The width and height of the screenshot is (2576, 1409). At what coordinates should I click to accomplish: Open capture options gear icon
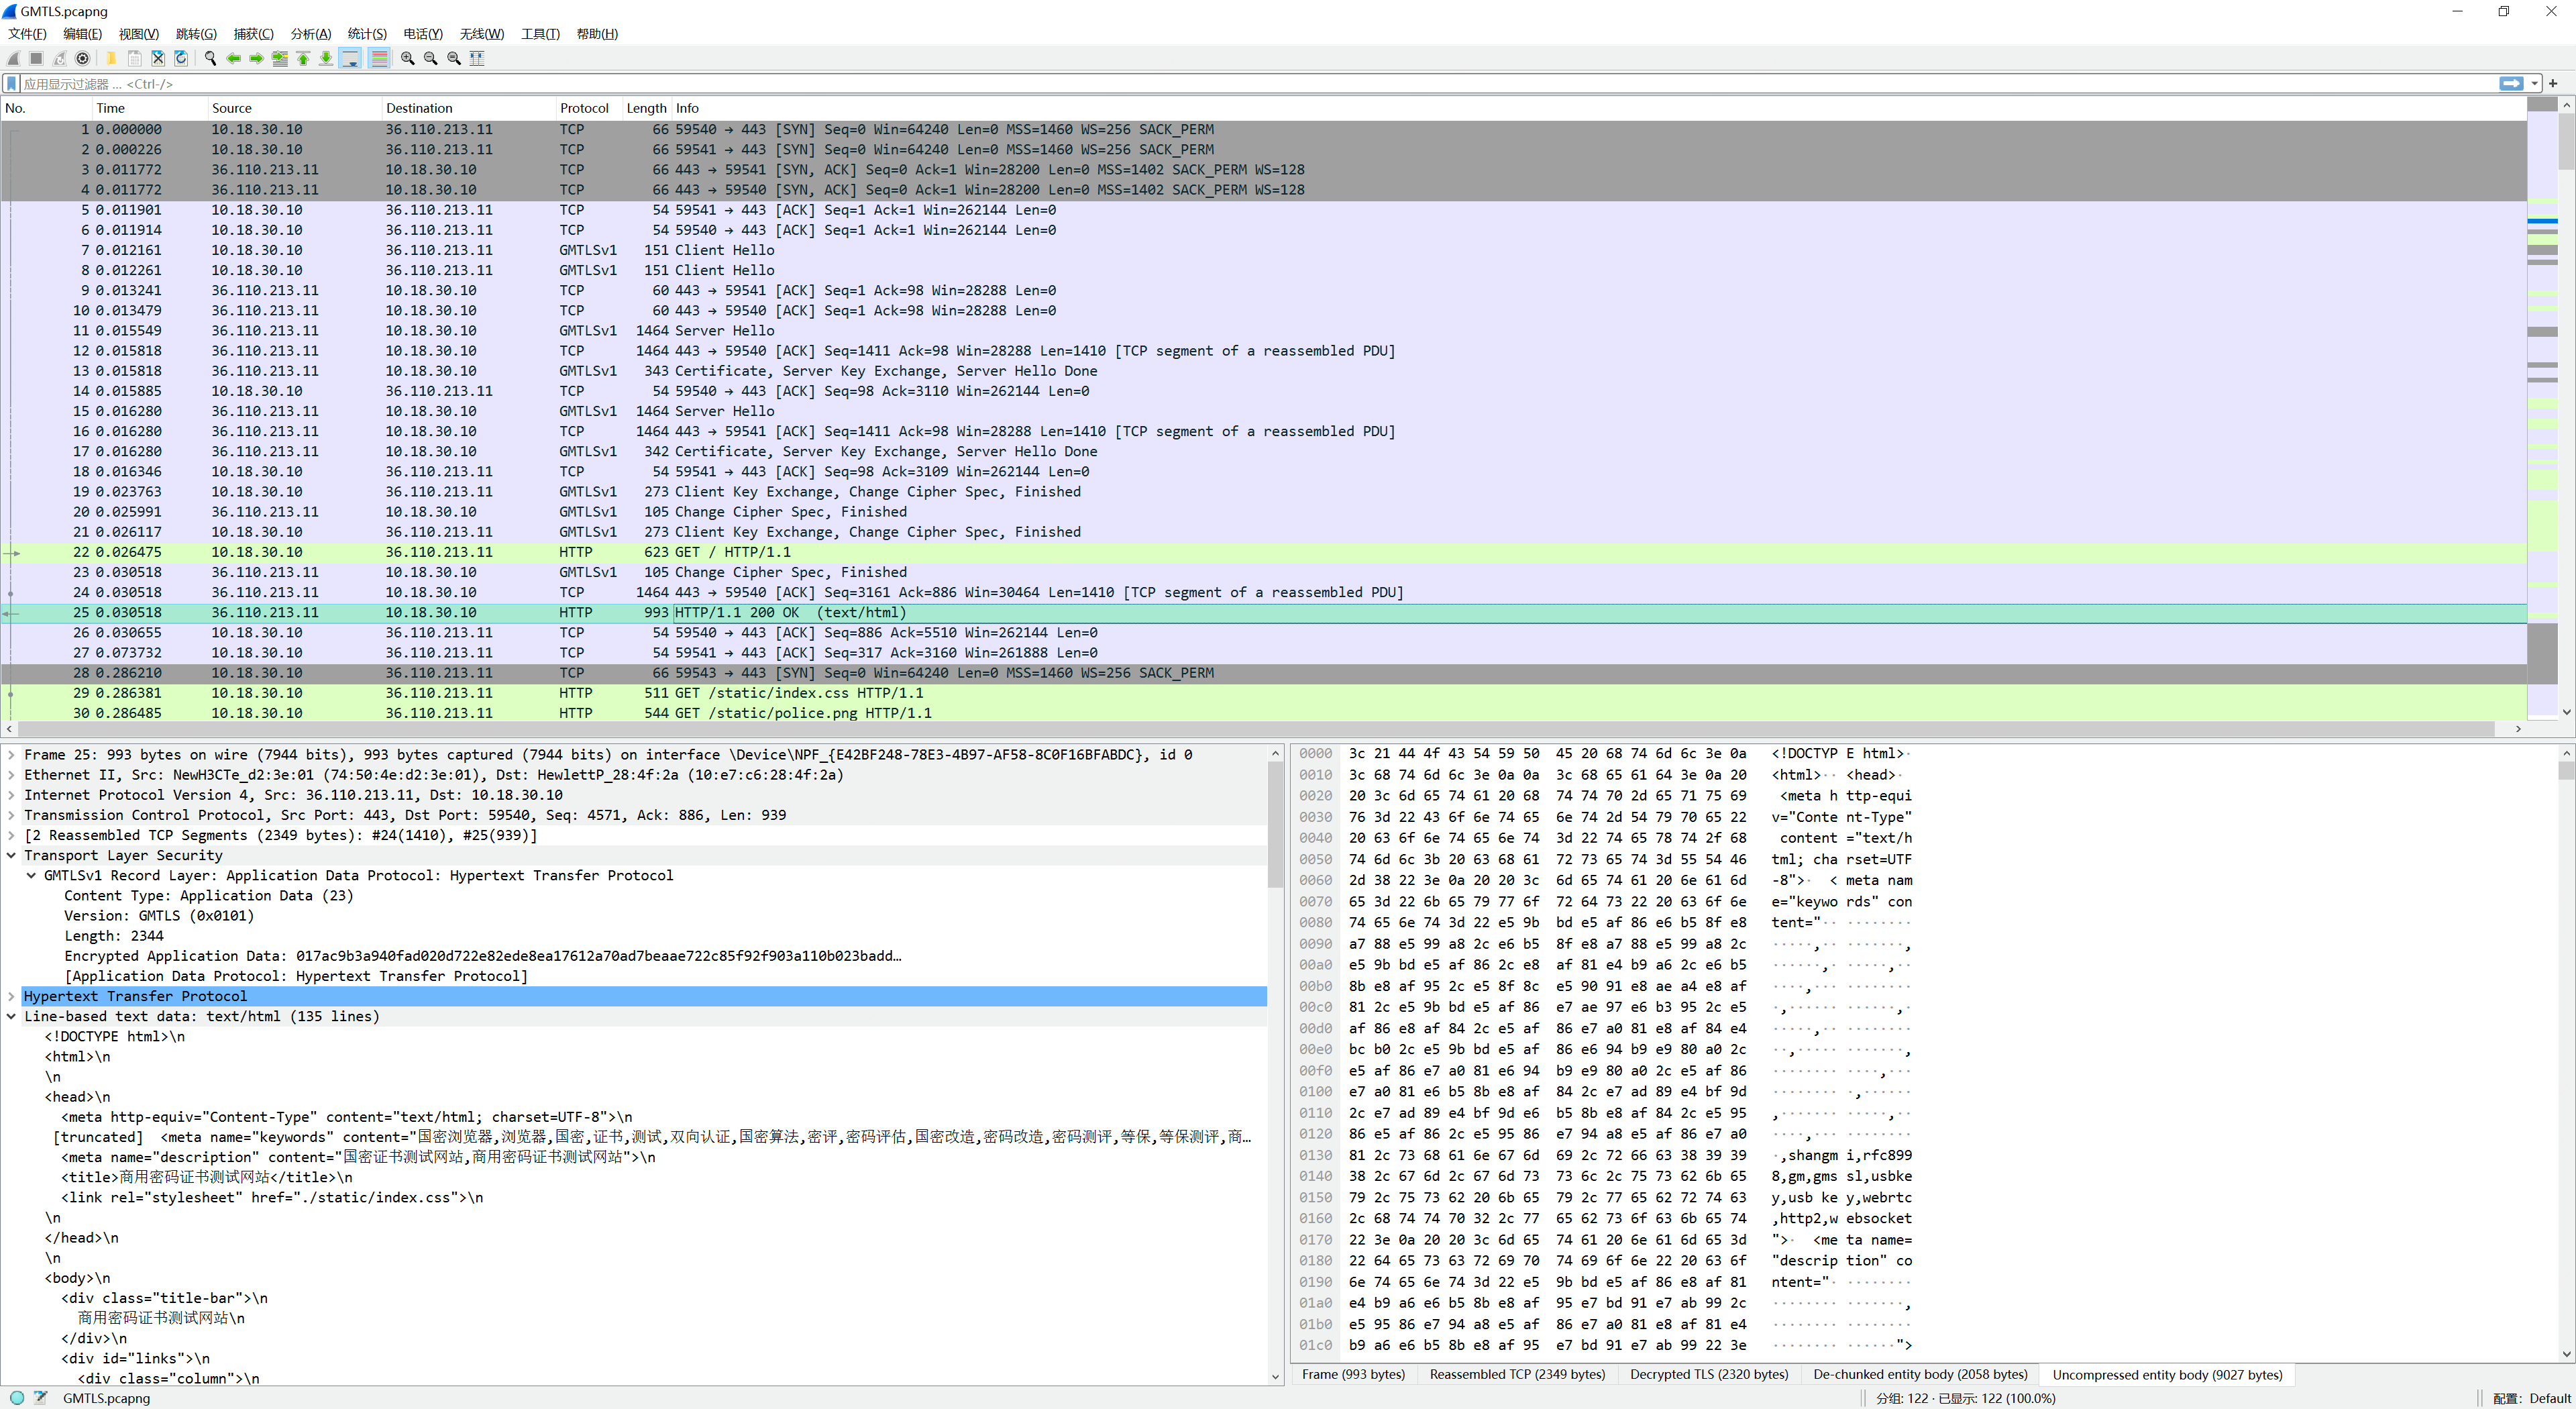(83, 58)
